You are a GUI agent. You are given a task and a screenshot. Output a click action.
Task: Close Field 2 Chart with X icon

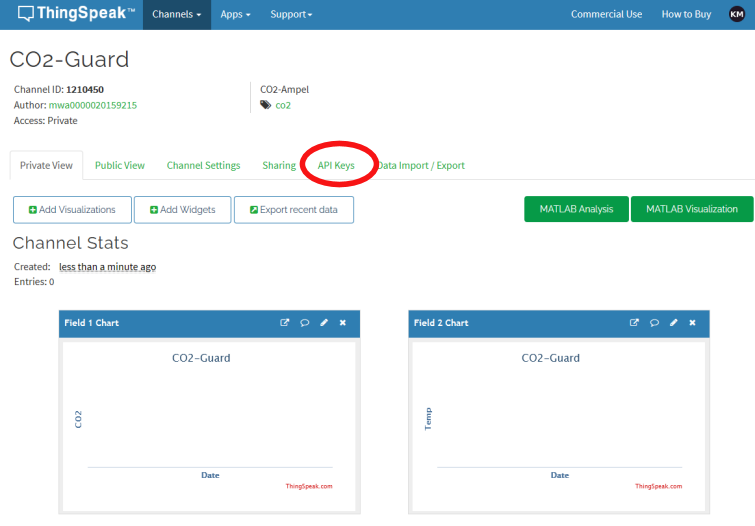coord(692,323)
